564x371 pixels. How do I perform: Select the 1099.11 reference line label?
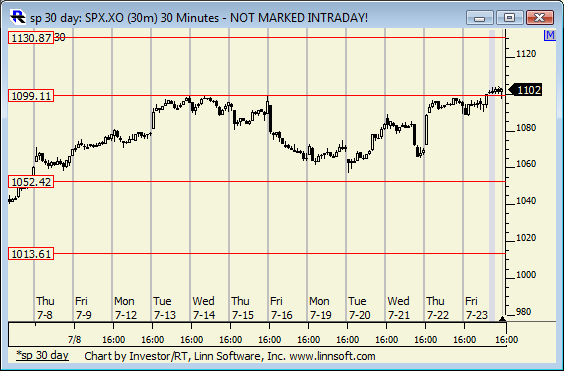[x=31, y=96]
